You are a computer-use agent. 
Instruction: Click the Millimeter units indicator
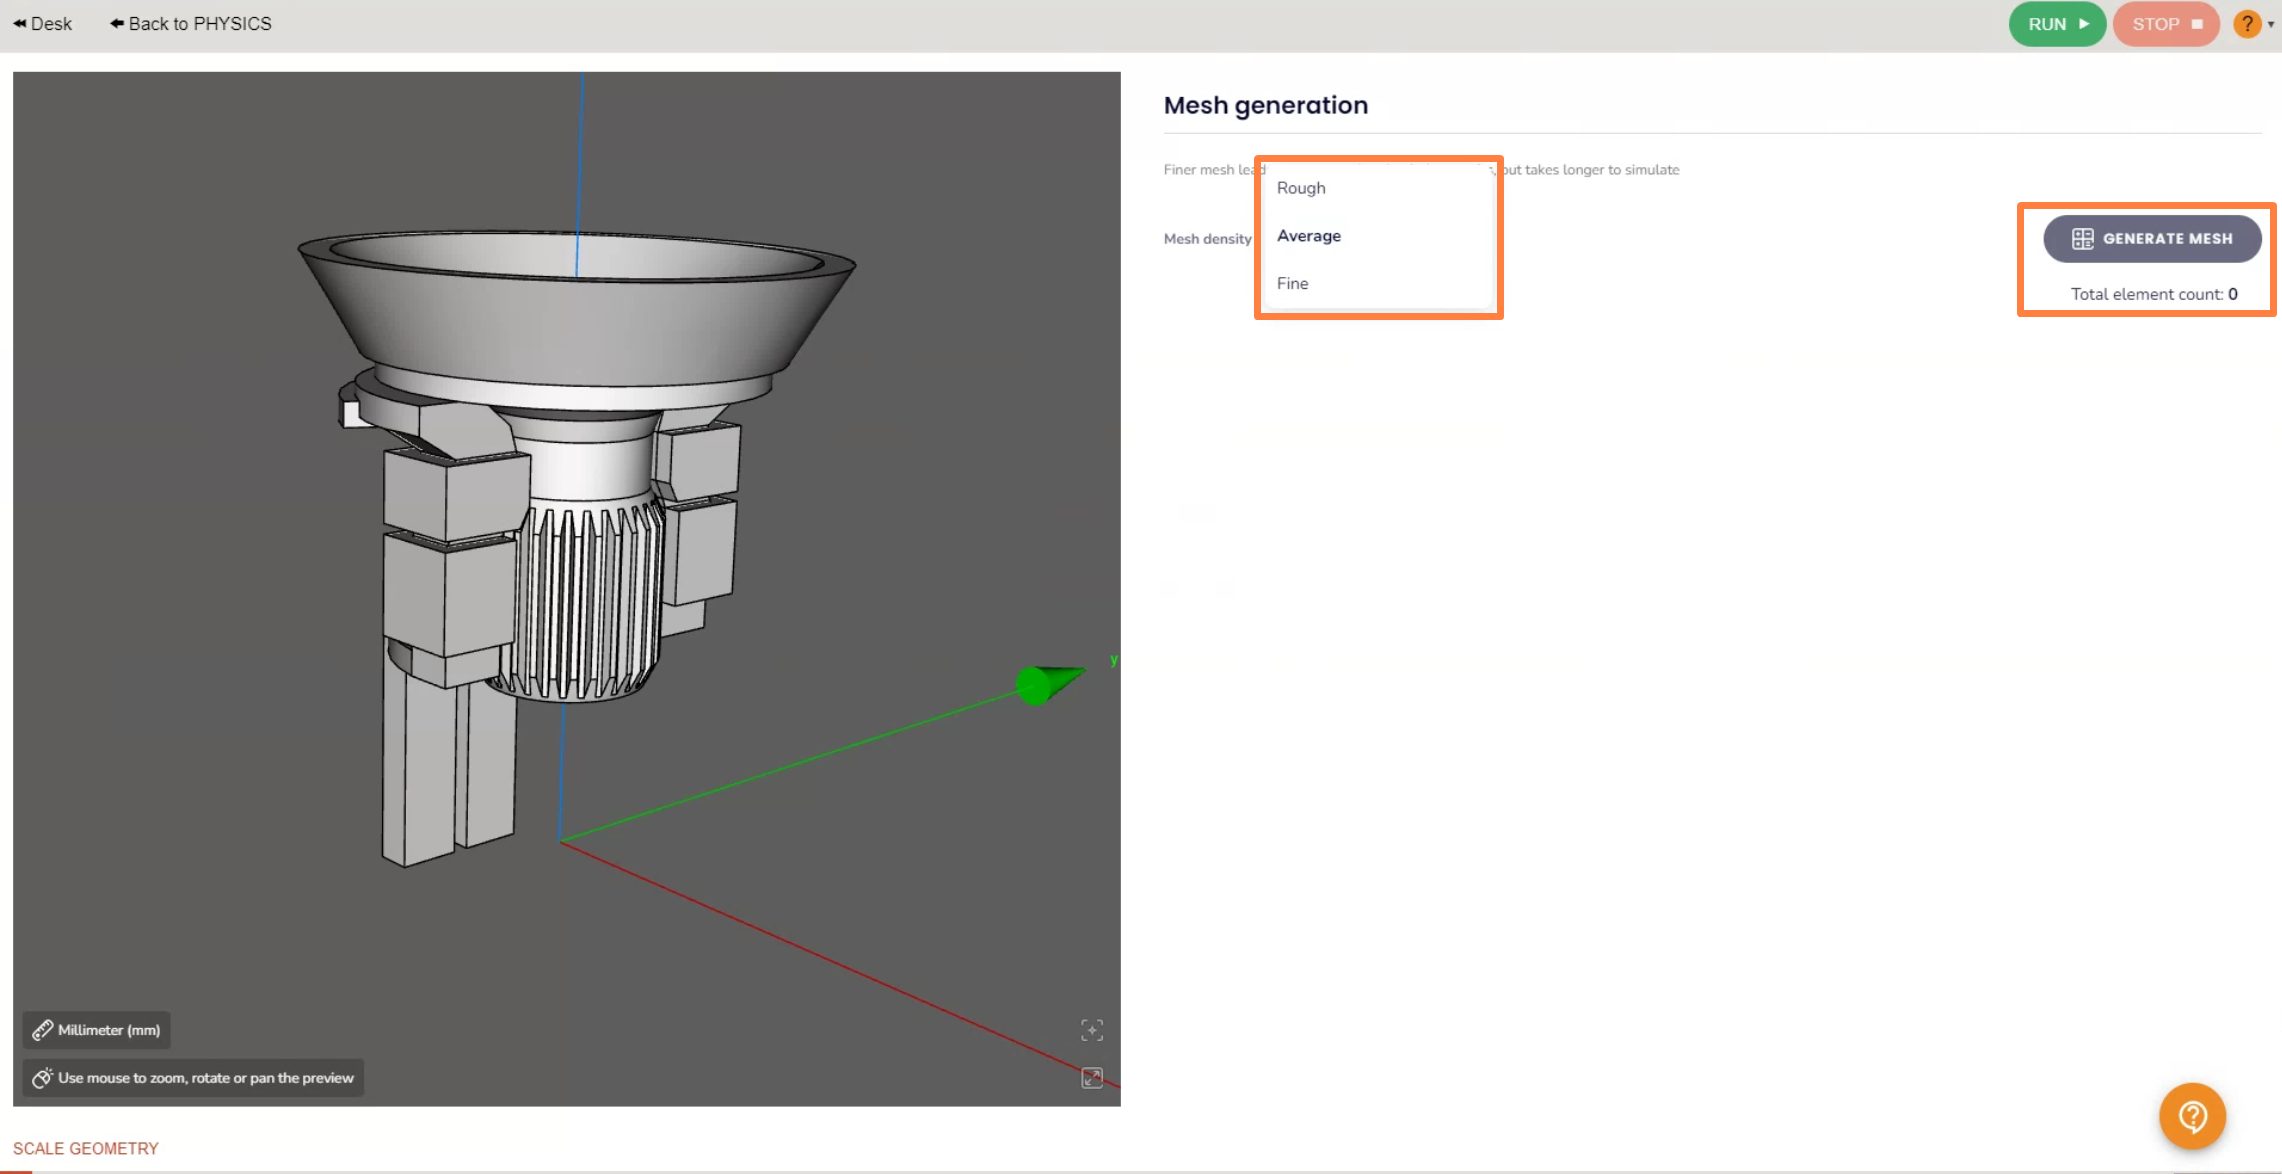point(97,1030)
